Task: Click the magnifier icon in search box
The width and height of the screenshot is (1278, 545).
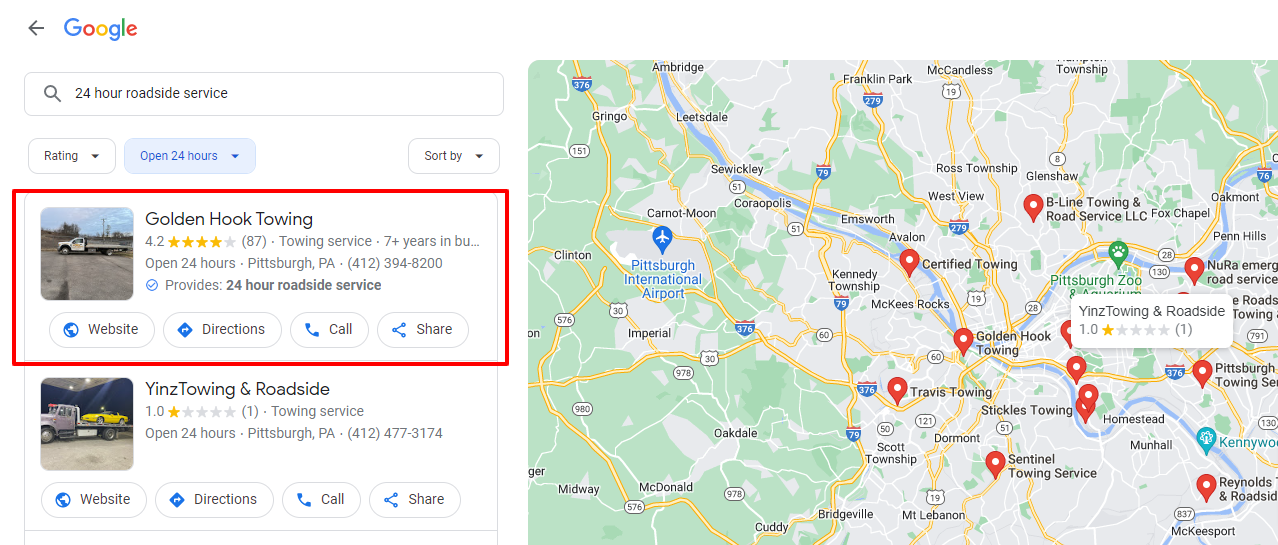Action: tap(53, 94)
